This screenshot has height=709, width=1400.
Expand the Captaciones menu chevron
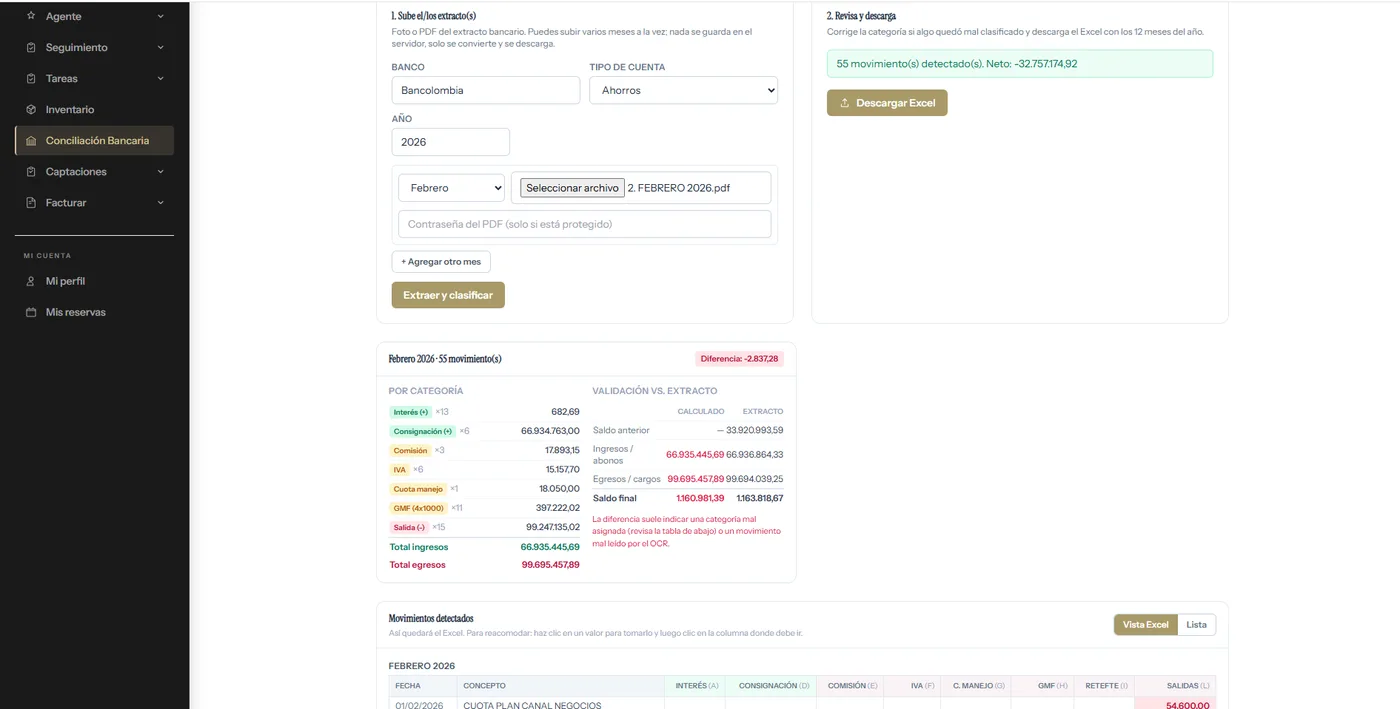(x=161, y=172)
